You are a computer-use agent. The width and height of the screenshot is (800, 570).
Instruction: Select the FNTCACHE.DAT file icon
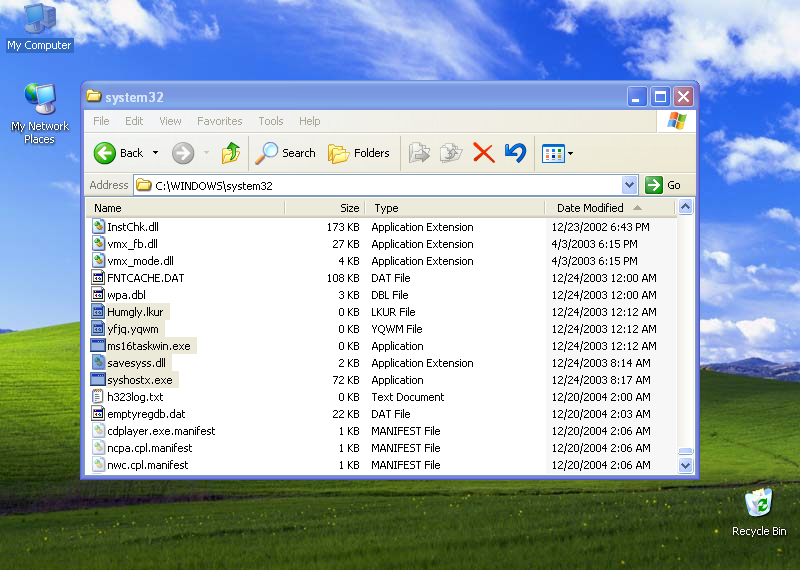pyautogui.click(x=98, y=278)
